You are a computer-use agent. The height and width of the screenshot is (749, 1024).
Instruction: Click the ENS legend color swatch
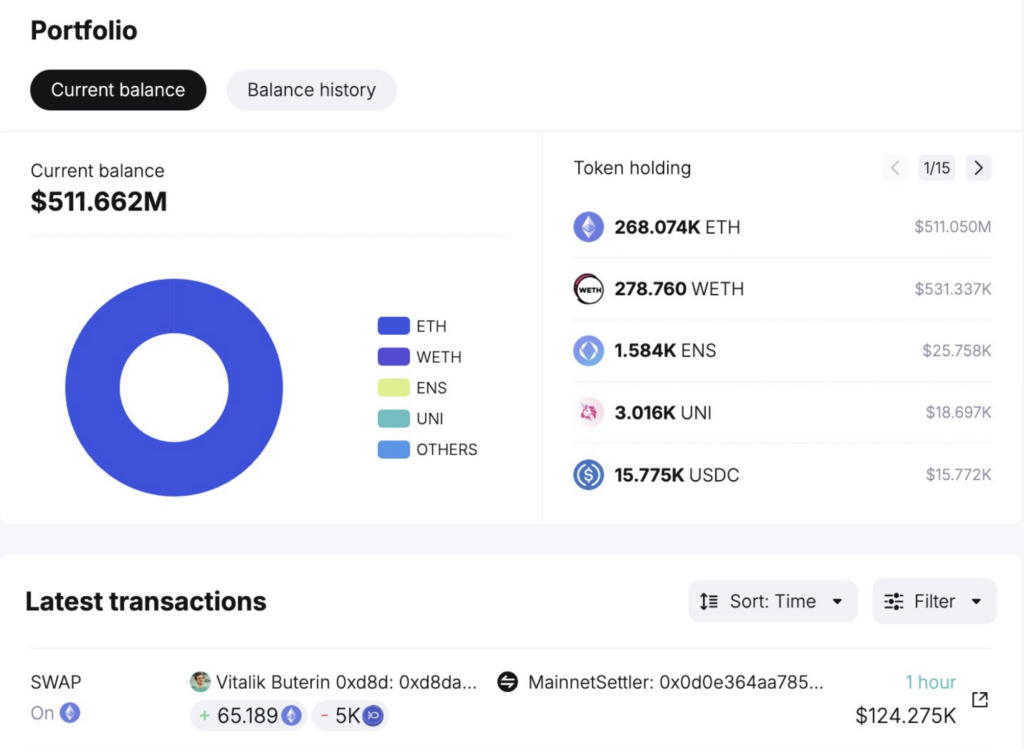pos(394,387)
